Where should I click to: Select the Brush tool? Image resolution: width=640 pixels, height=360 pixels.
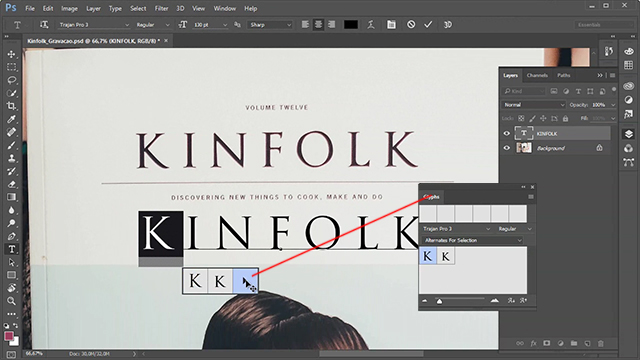pos(11,145)
